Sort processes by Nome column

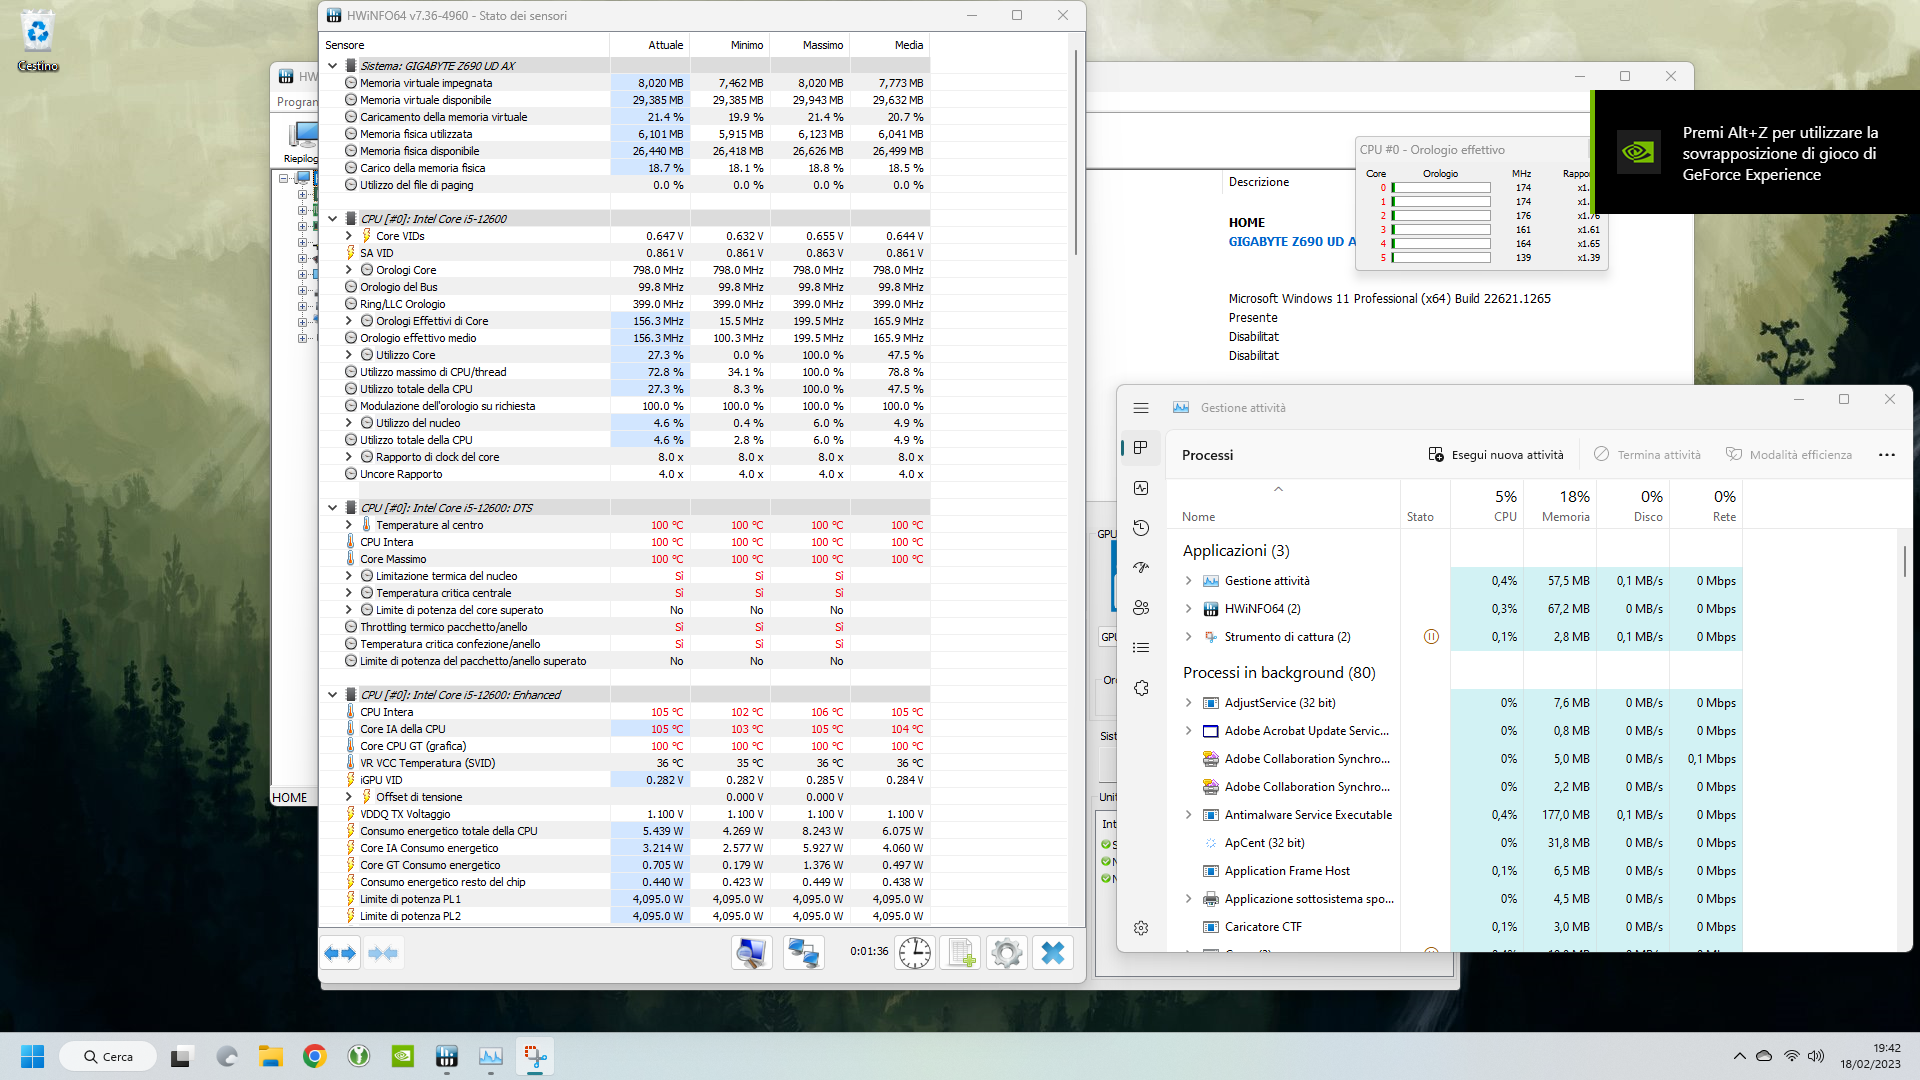[x=1284, y=505]
